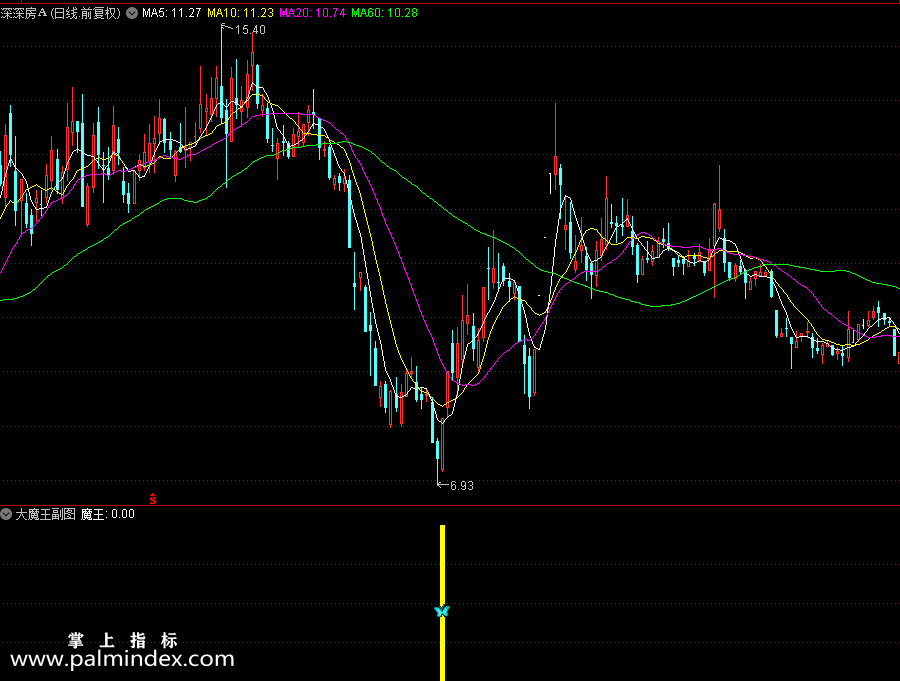Click the 大魔王副图 indicator name
Image resolution: width=900 pixels, height=681 pixels.
(45, 514)
